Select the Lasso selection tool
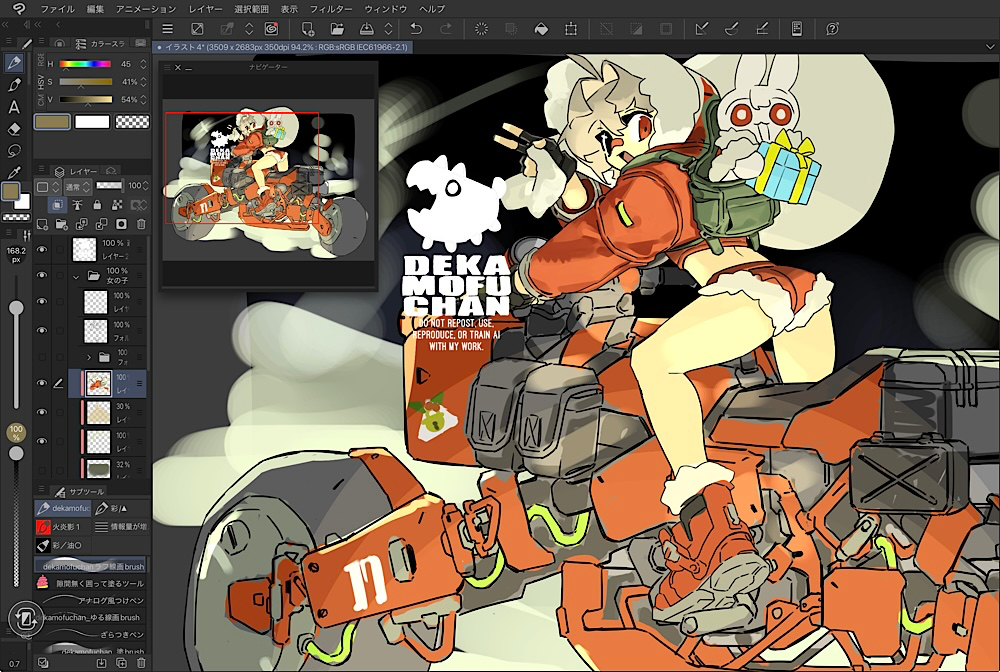 14,151
